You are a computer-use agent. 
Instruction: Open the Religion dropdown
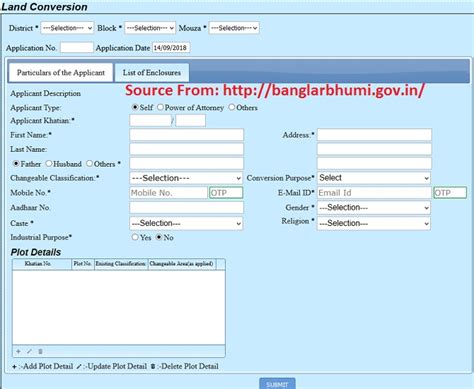(x=374, y=223)
